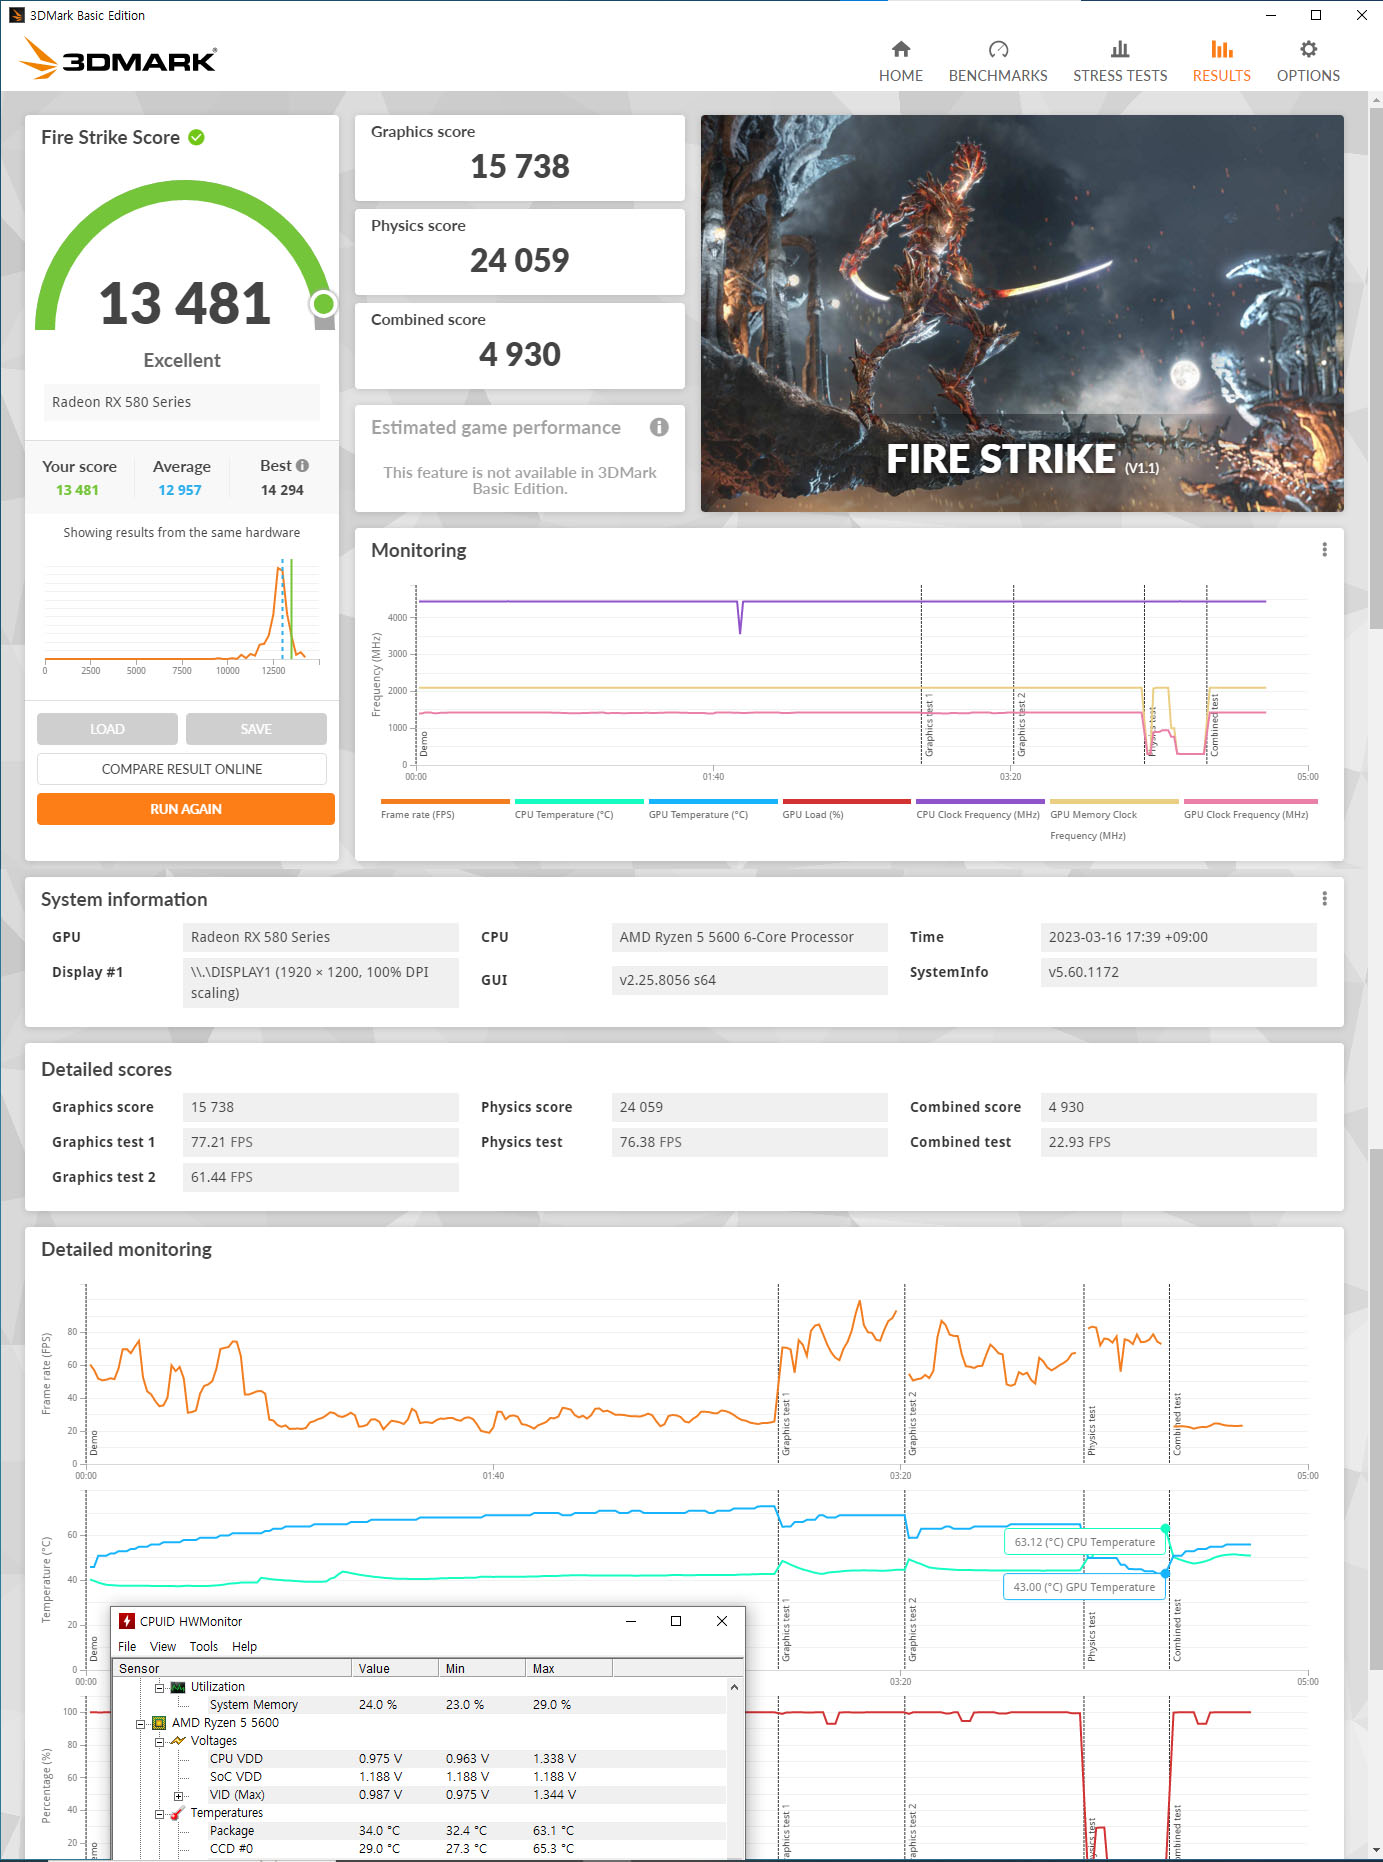The height and width of the screenshot is (1862, 1383).
Task: Collapse the Utilization node in HWMonitor
Action: [x=159, y=1687]
